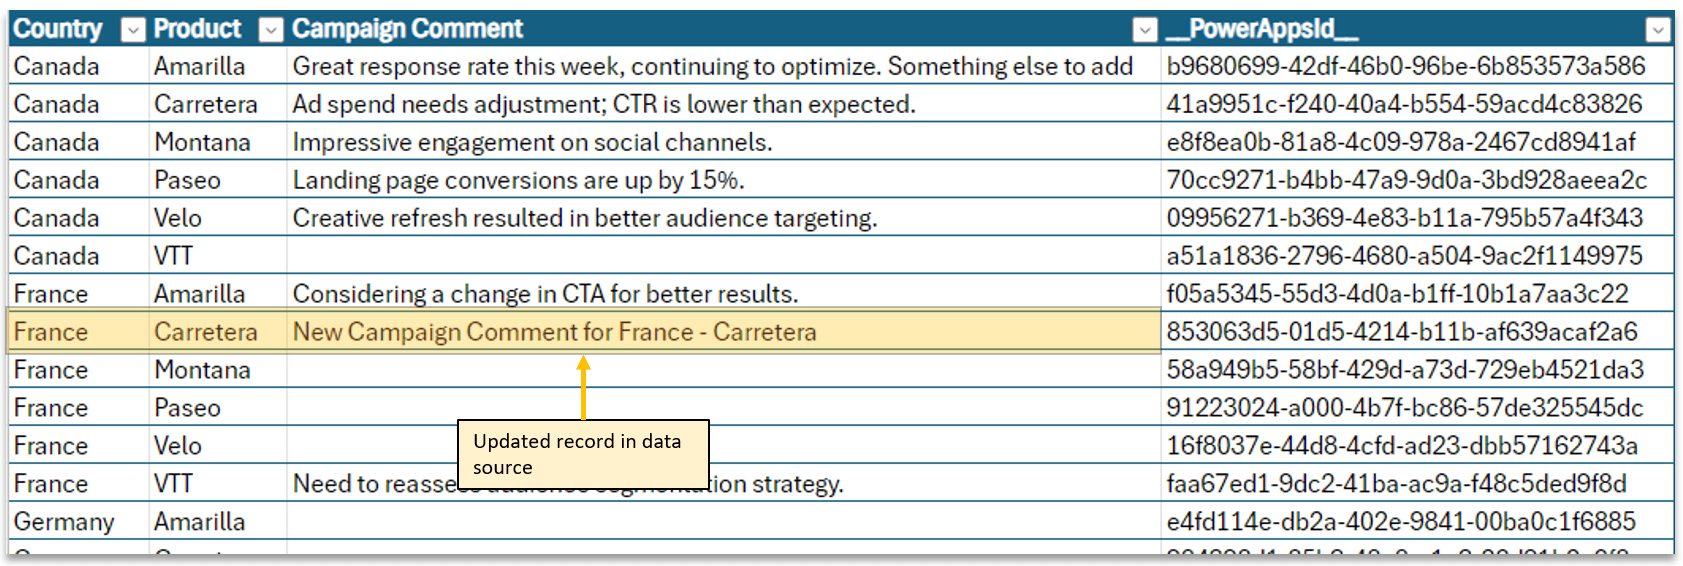The height and width of the screenshot is (566, 1683).
Task: Click the PowerApps ID starting with b9680699
Action: pyautogui.click(x=1405, y=67)
